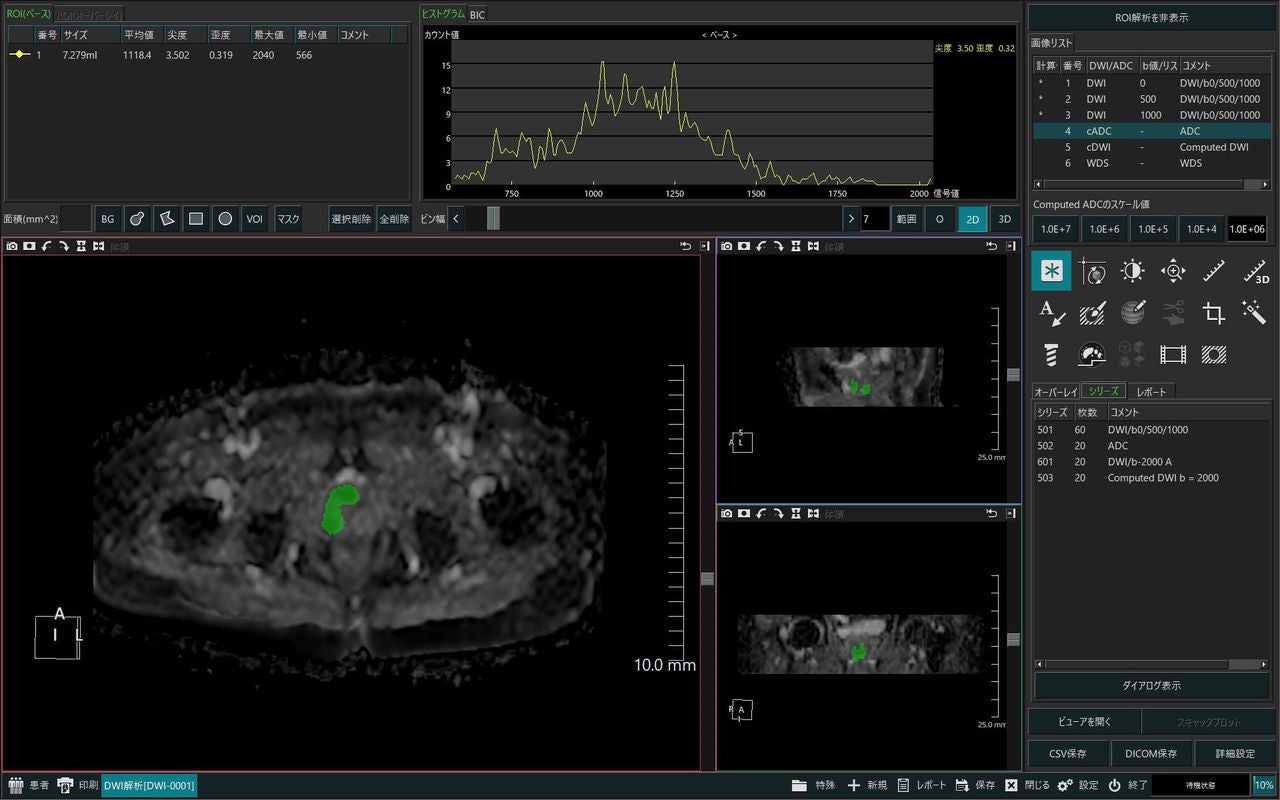Click the right arrow of bin width
This screenshot has width=1280, height=800.
click(851, 218)
